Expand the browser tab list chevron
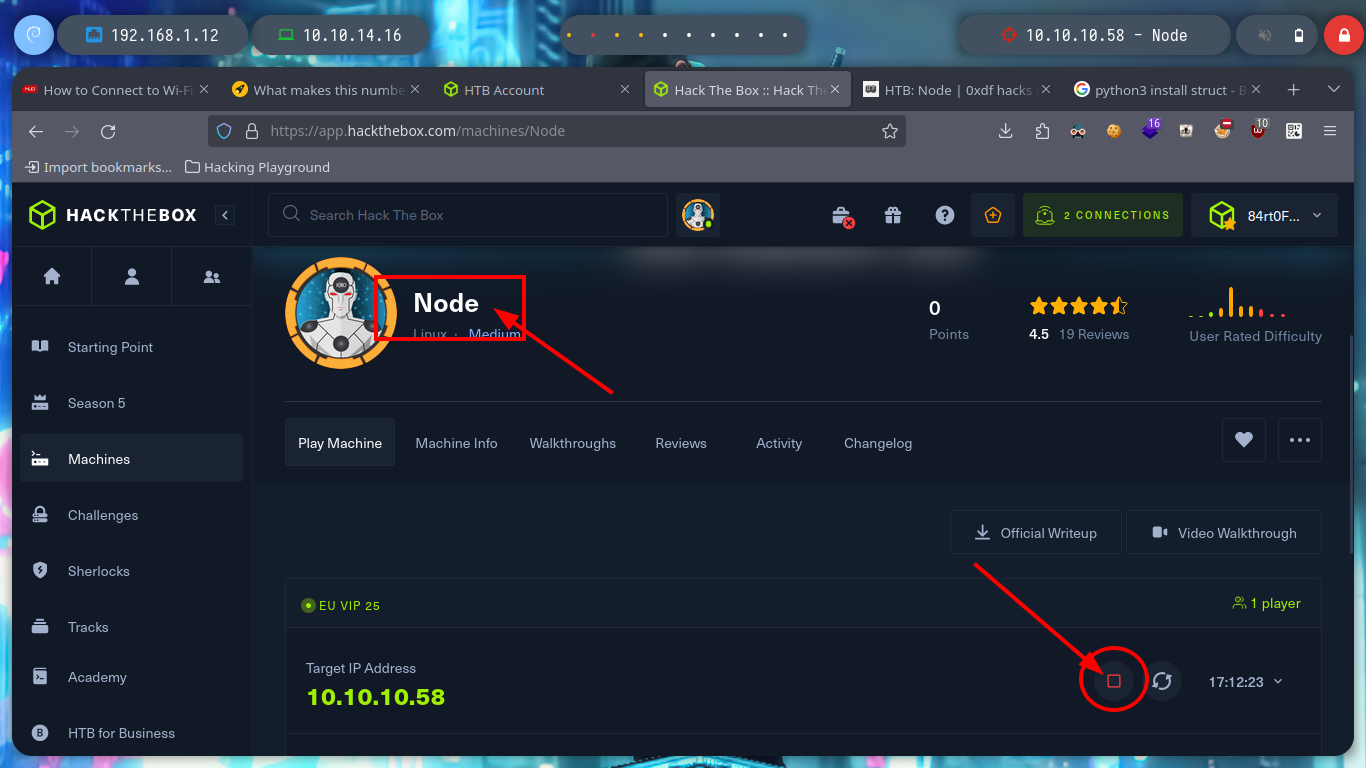Image resolution: width=1366 pixels, height=768 pixels. pyautogui.click(x=1333, y=90)
